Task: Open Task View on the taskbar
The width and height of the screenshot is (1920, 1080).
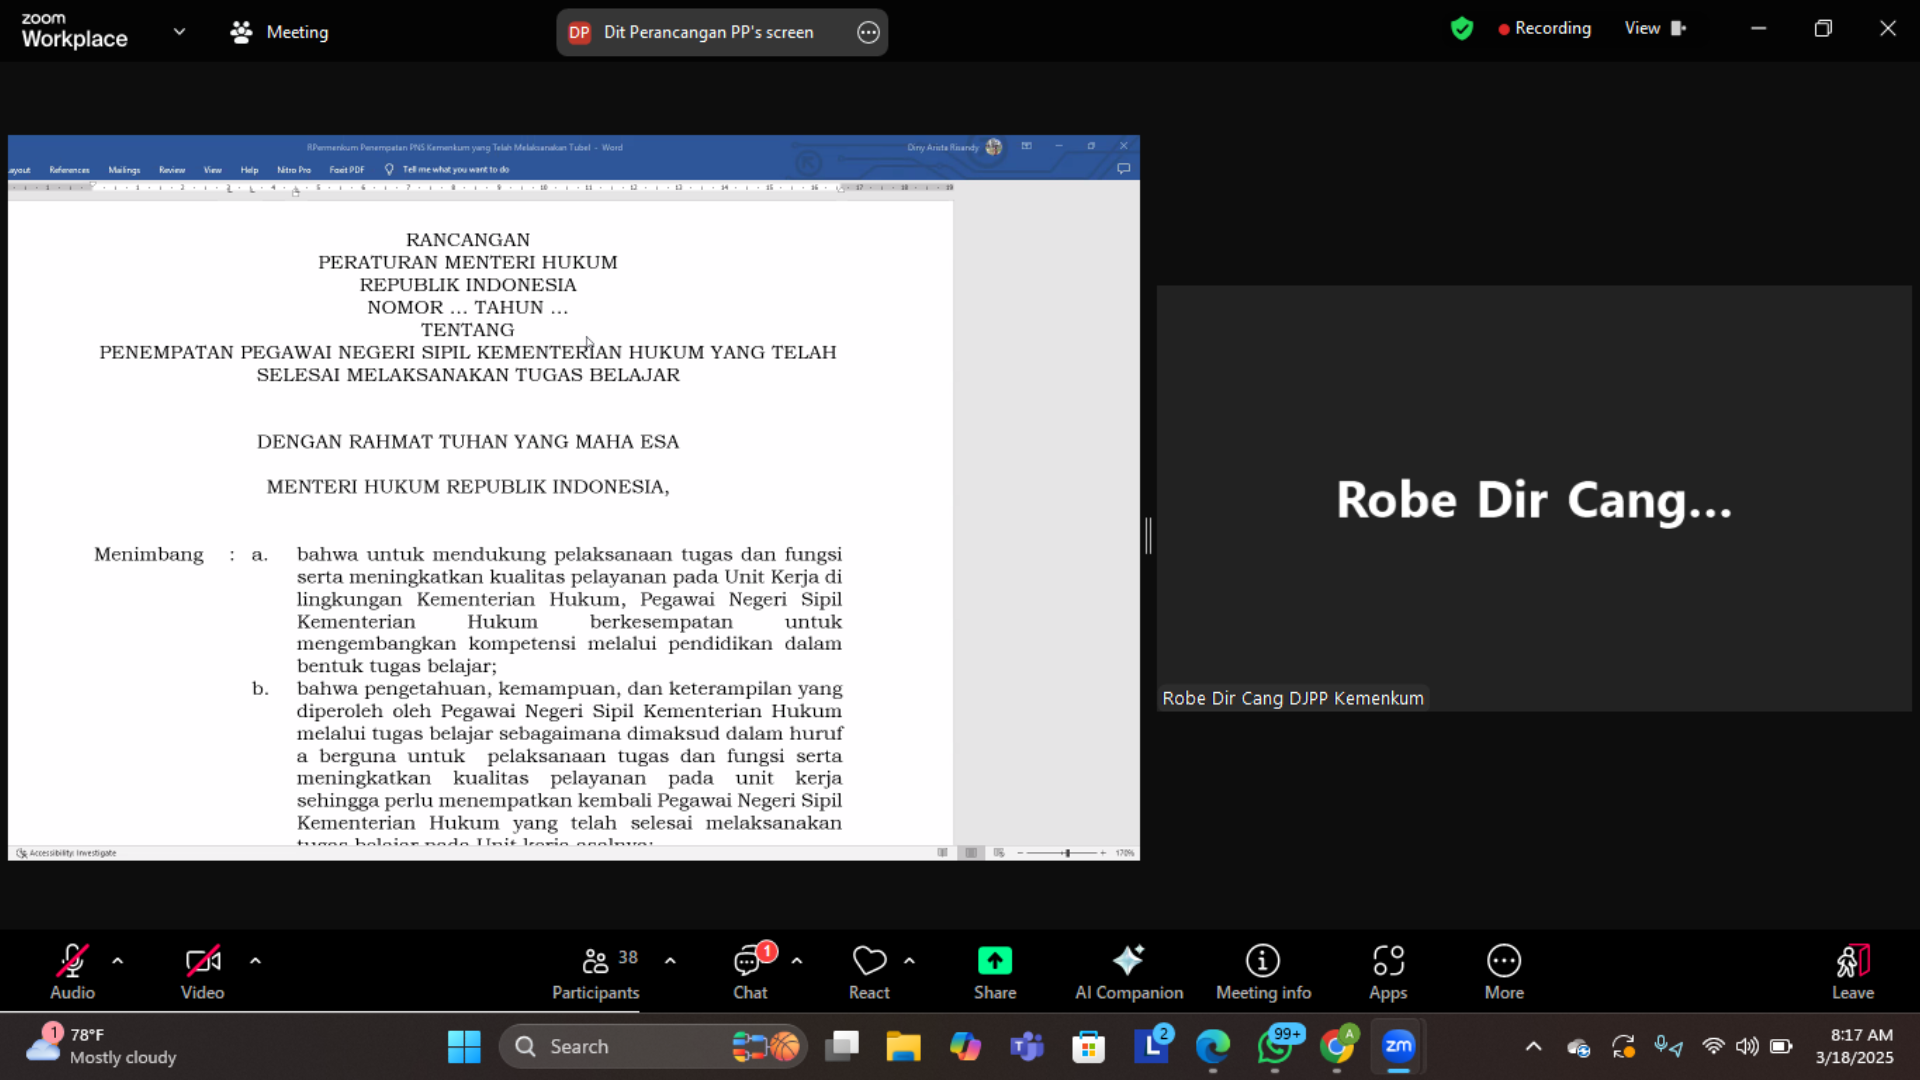Action: tap(842, 1046)
